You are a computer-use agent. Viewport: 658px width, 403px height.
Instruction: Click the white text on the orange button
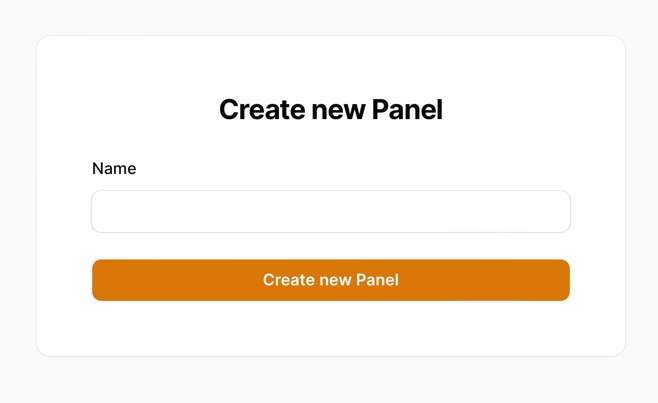tap(330, 280)
